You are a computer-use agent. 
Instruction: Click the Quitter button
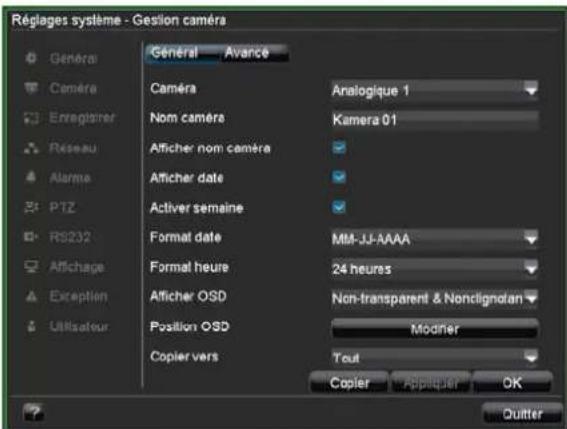pos(523,413)
